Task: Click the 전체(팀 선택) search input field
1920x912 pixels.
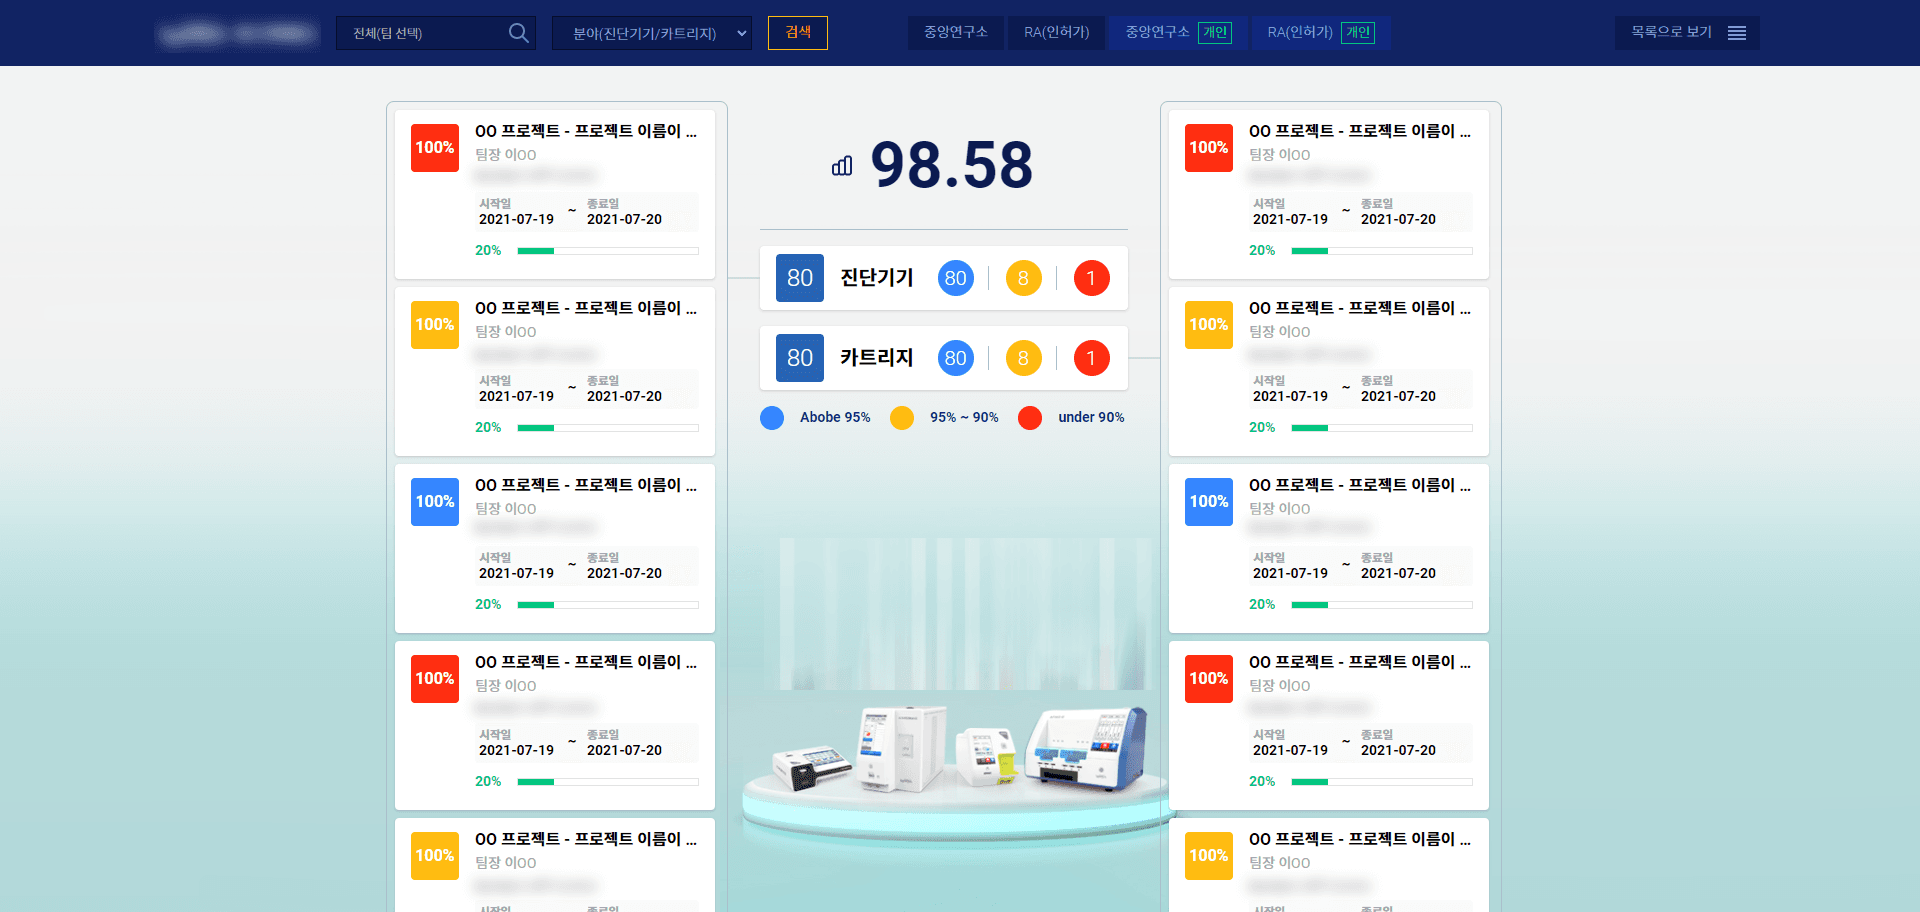Action: pyautogui.click(x=422, y=33)
